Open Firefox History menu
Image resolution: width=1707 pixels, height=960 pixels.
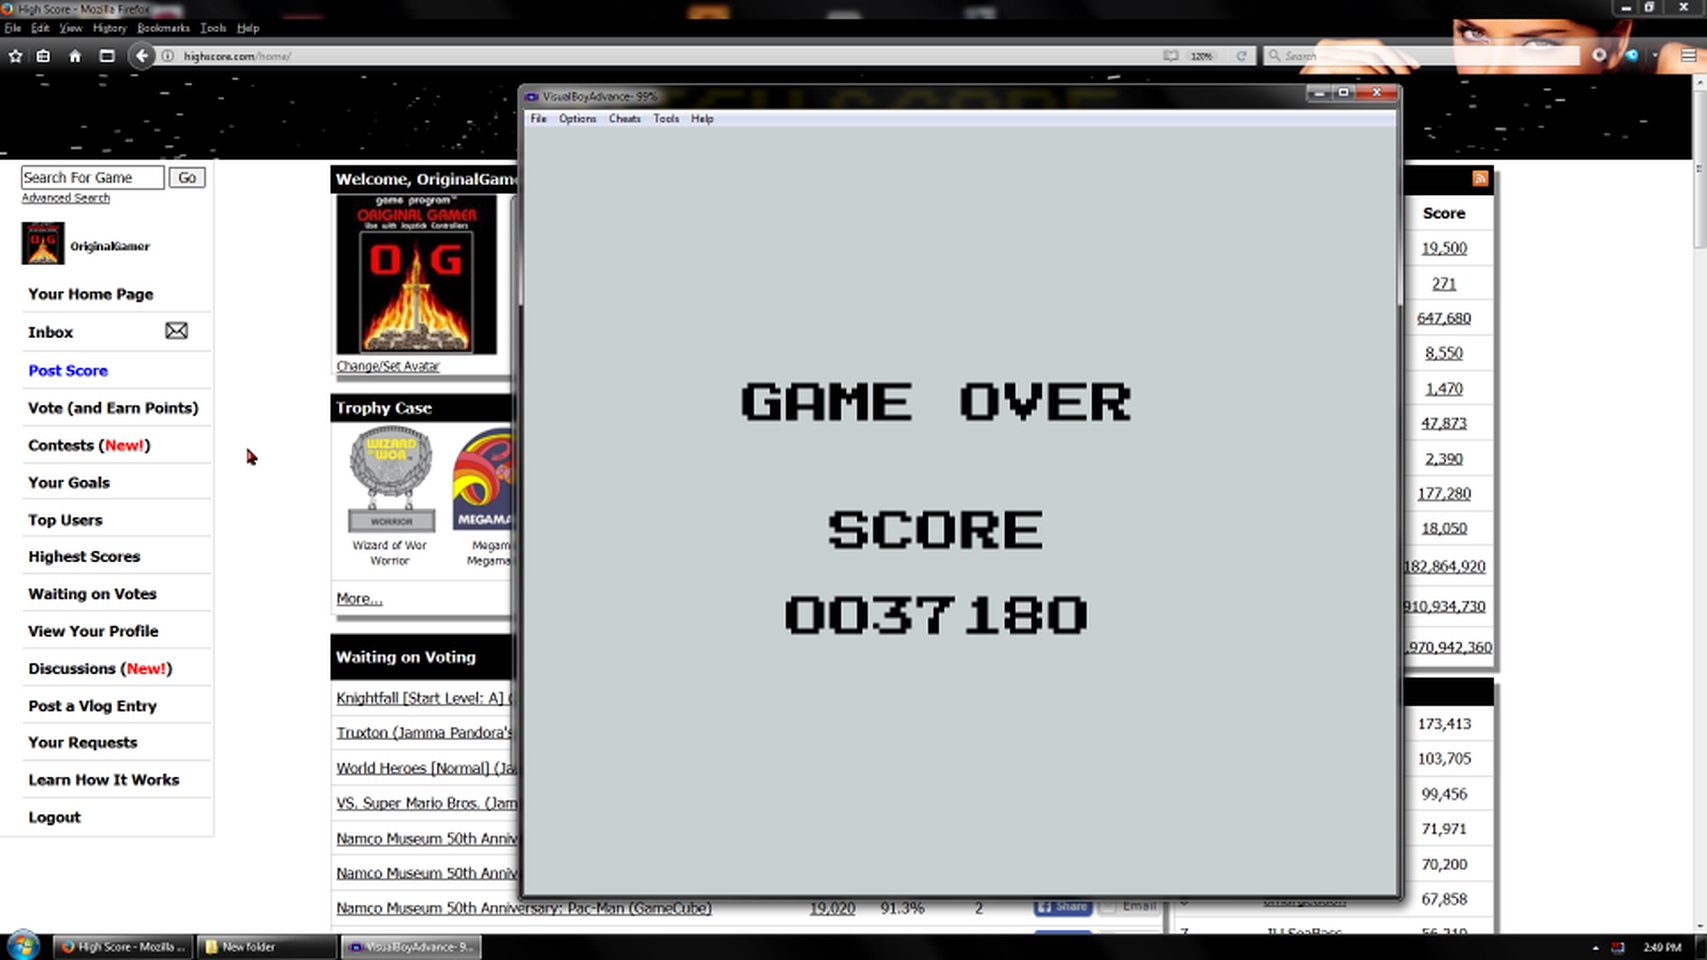tap(109, 28)
